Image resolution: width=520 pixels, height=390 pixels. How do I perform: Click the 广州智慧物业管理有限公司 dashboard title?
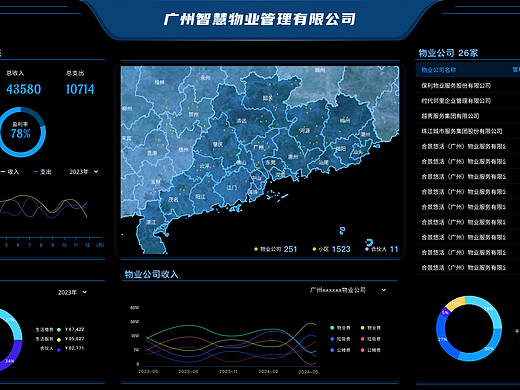(260, 19)
